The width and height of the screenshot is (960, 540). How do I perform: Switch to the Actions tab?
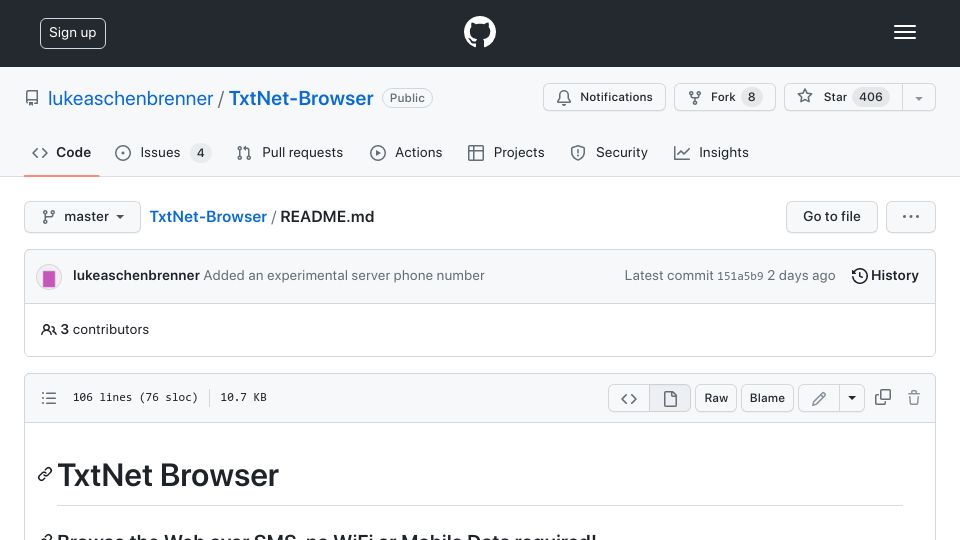[x=406, y=152]
